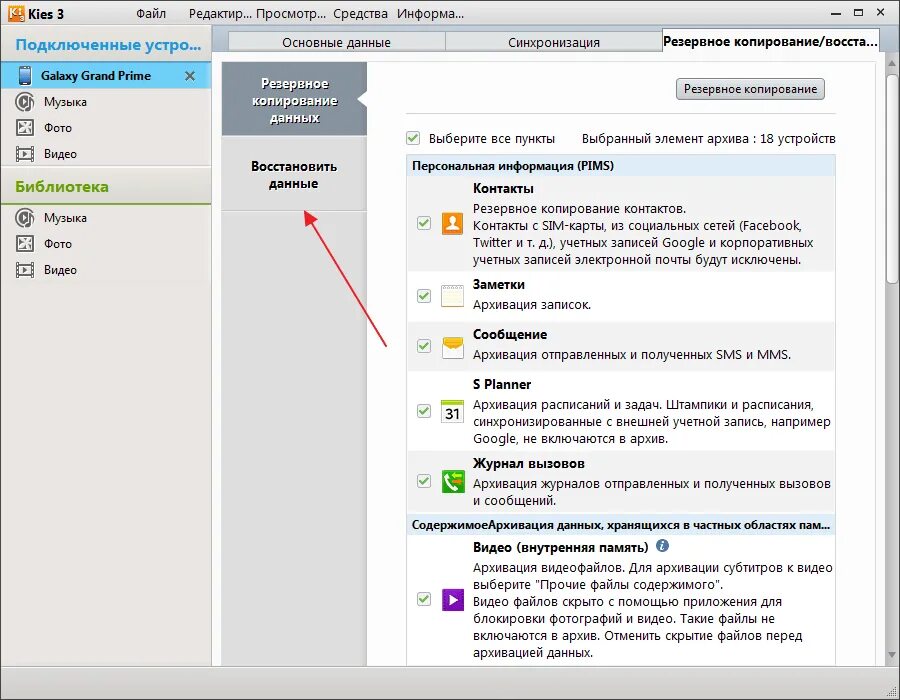Screen dimensions: 900x700
Task: Click the green Журнал вызовов phone icon
Action: [x=452, y=481]
